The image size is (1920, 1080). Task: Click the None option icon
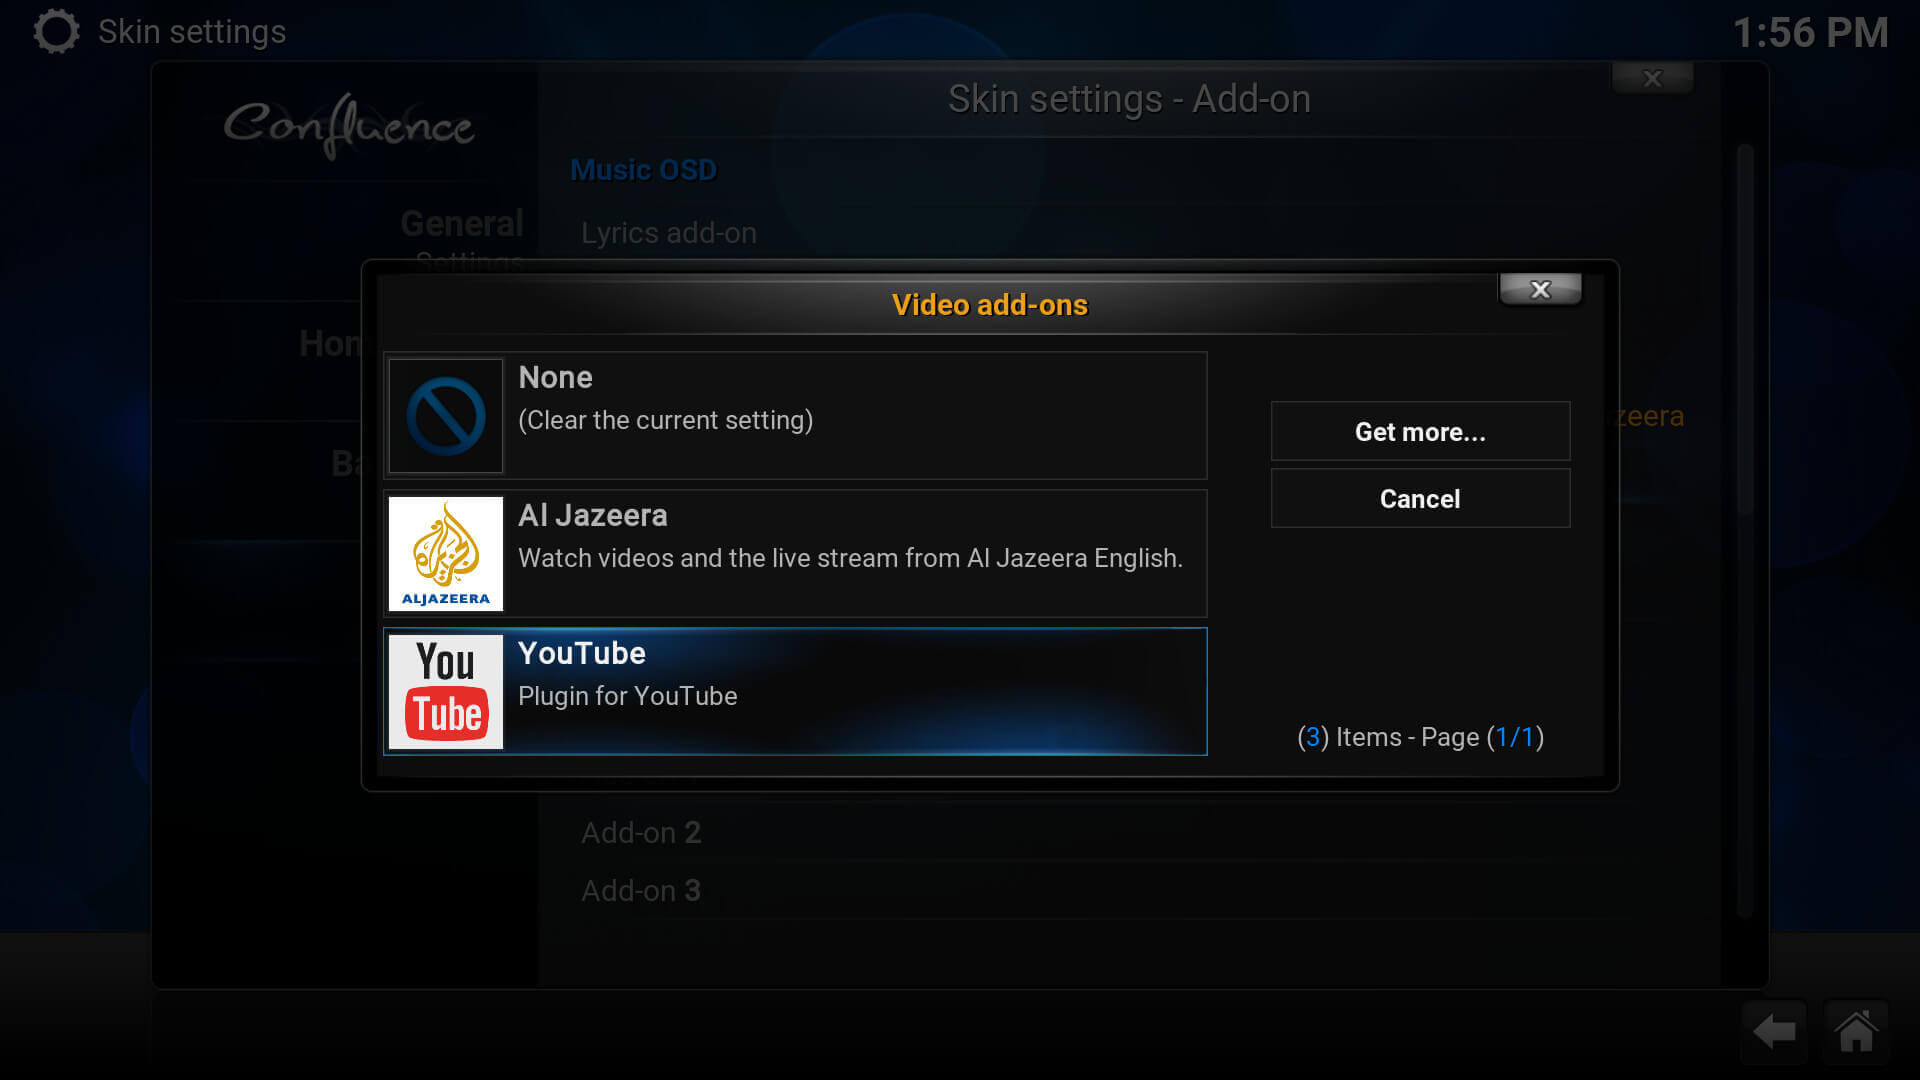point(447,415)
